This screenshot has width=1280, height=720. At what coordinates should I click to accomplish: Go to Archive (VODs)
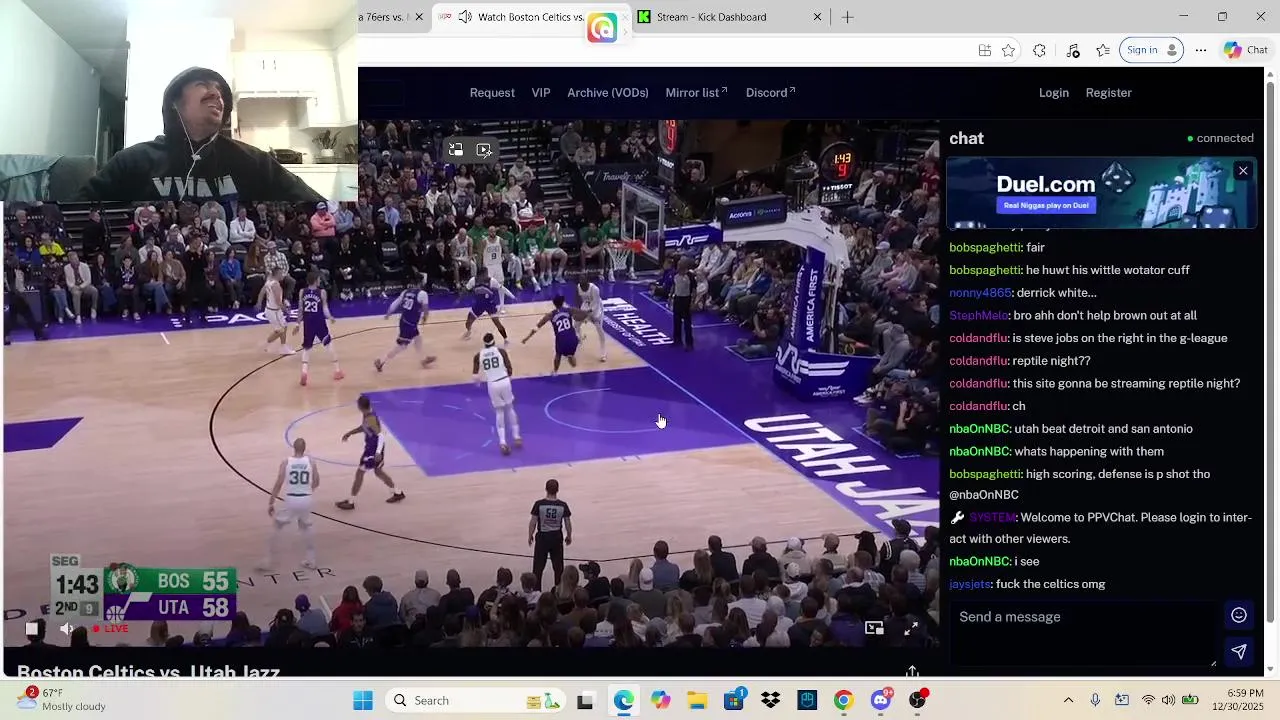[x=608, y=93]
